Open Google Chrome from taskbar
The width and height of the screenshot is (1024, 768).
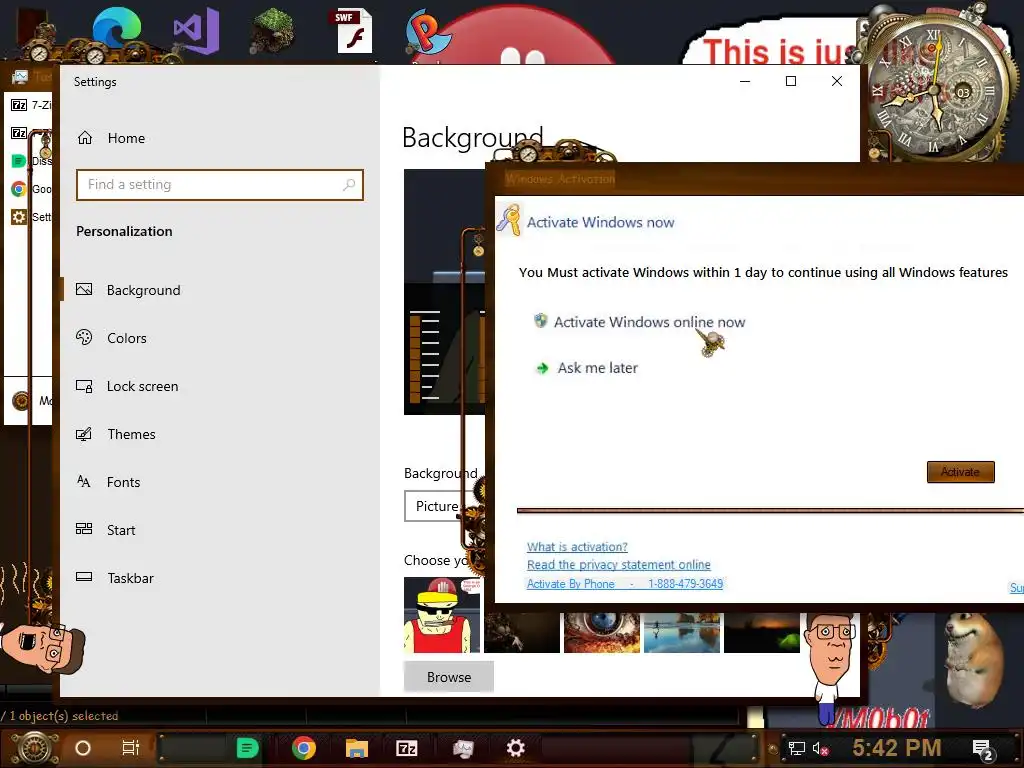coord(304,748)
